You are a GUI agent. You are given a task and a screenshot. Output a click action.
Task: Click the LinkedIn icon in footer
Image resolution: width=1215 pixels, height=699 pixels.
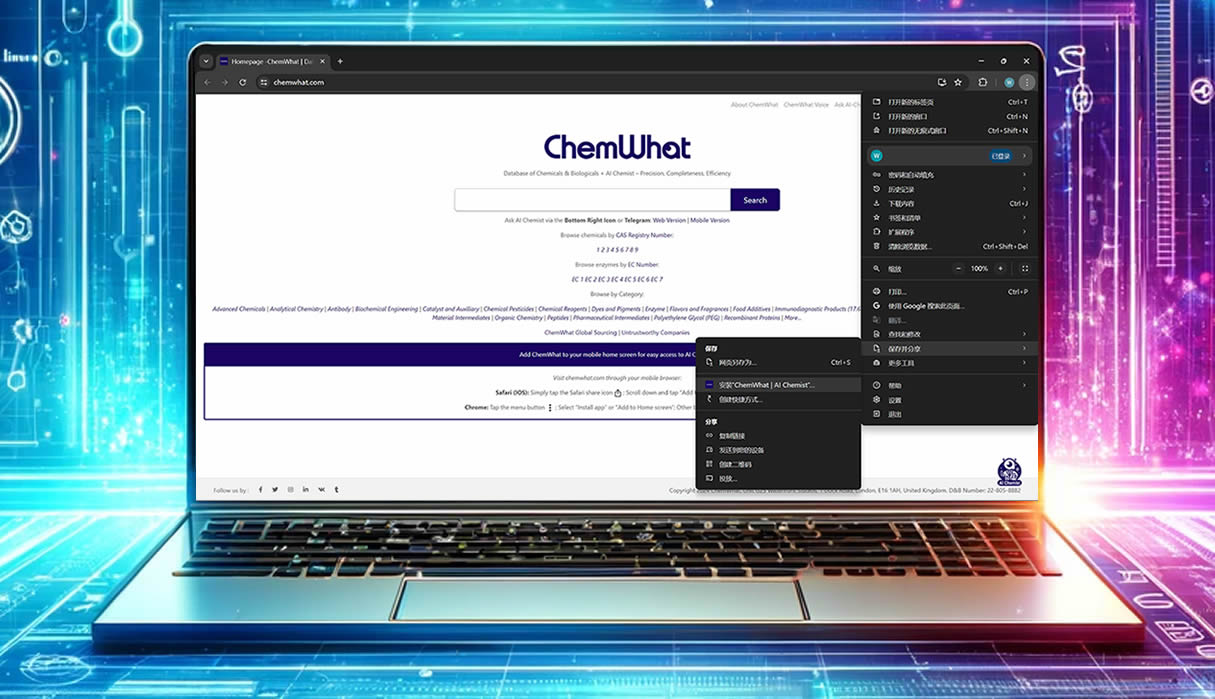[x=306, y=490]
